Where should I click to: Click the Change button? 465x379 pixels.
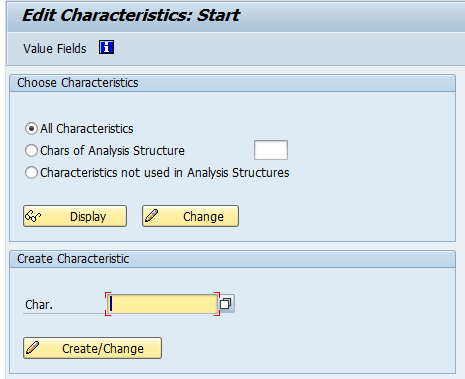pos(190,216)
